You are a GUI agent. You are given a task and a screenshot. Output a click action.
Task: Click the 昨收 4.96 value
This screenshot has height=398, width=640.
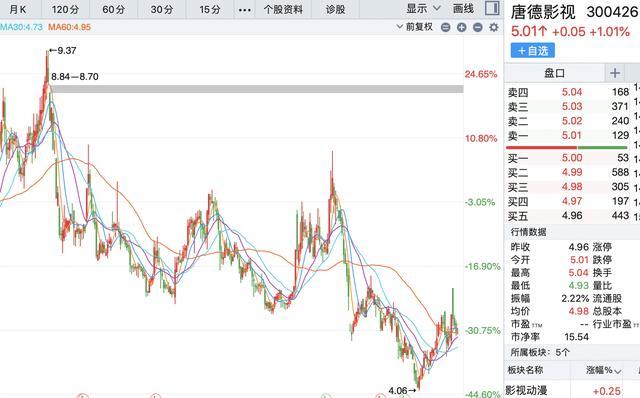click(x=579, y=247)
